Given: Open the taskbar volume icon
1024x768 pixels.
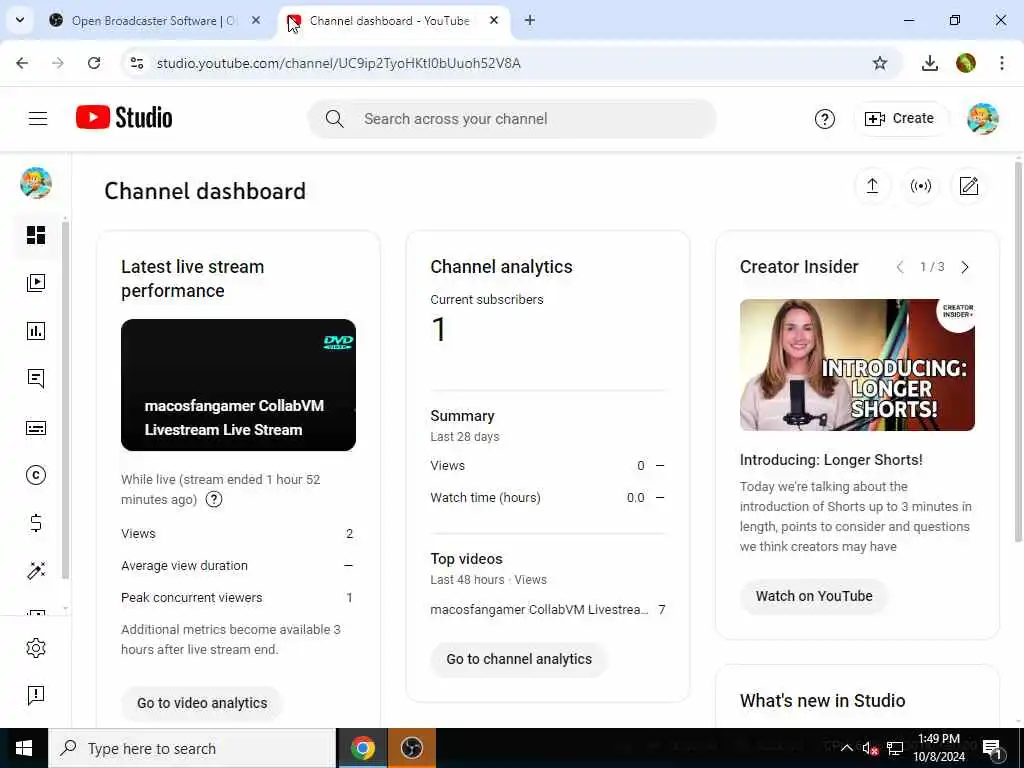Looking at the screenshot, I should click(869, 748).
